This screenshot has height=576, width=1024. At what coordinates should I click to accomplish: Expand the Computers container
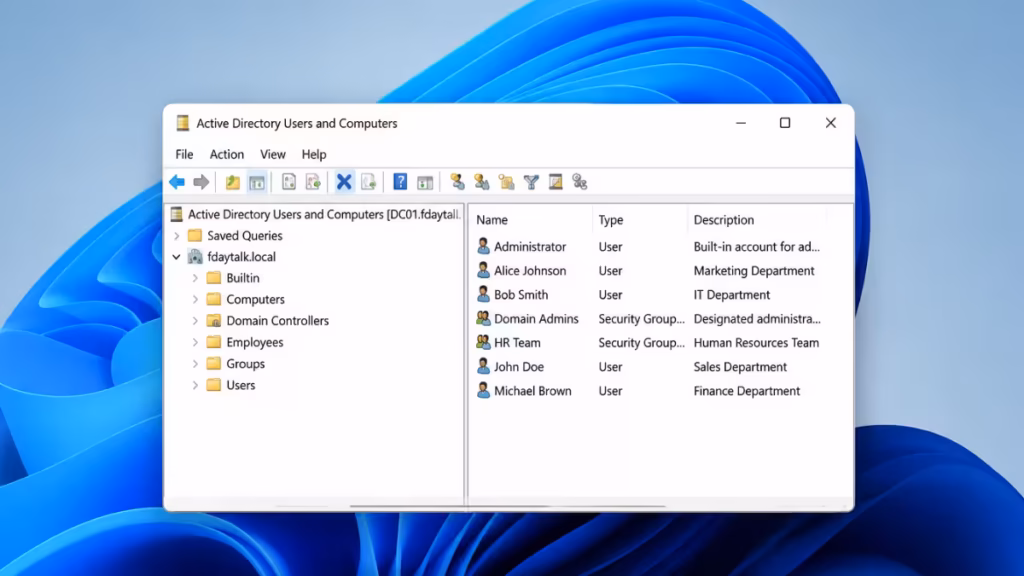pos(195,300)
